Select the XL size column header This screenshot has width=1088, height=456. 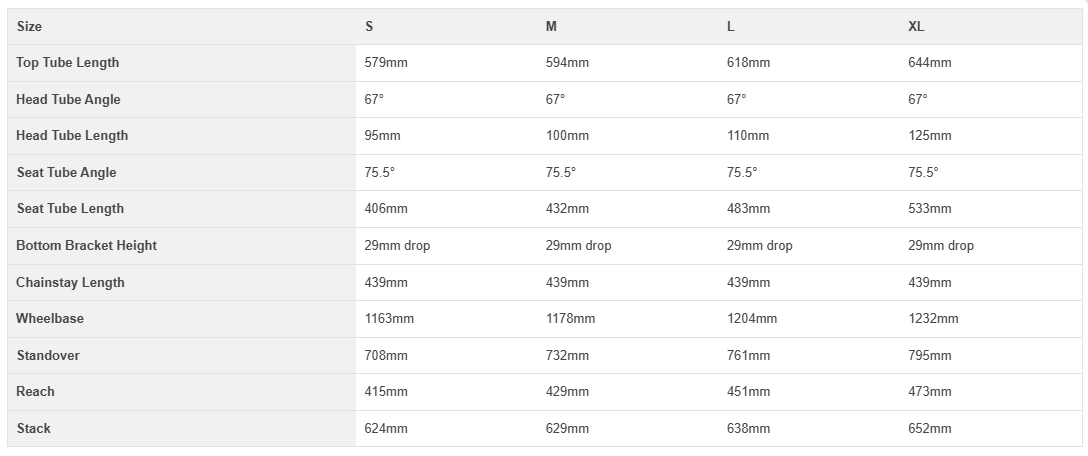(x=916, y=26)
